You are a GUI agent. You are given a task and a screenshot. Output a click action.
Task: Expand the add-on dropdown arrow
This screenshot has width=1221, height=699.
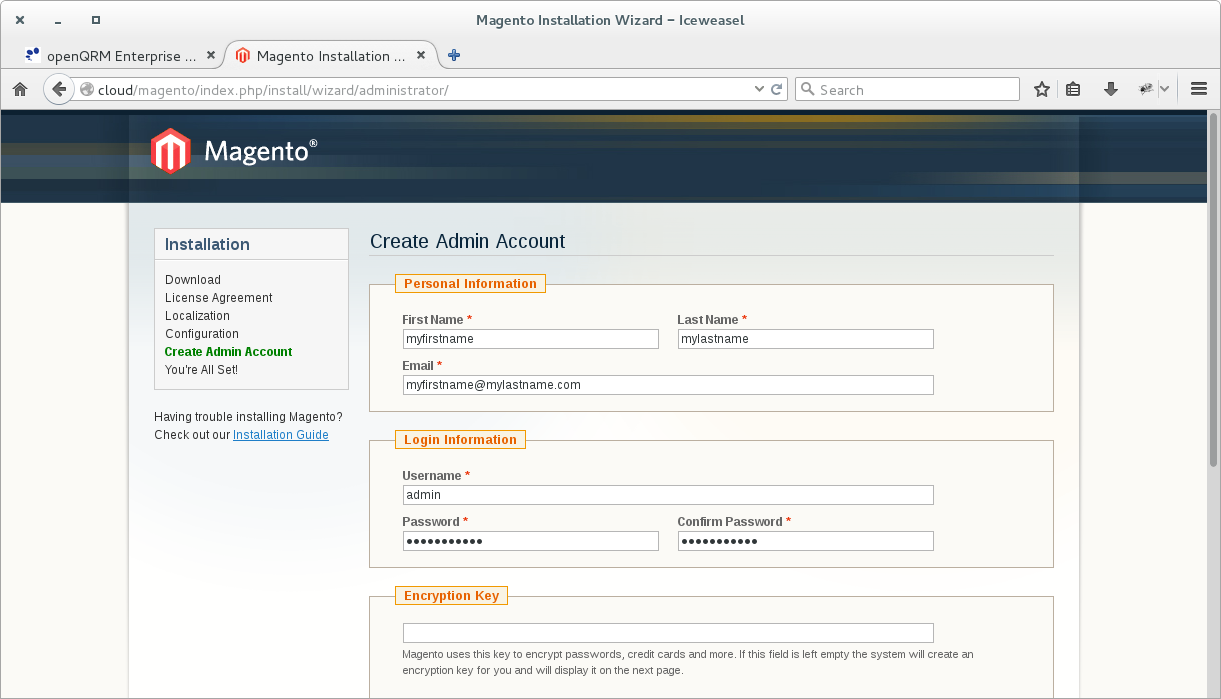click(x=1164, y=89)
